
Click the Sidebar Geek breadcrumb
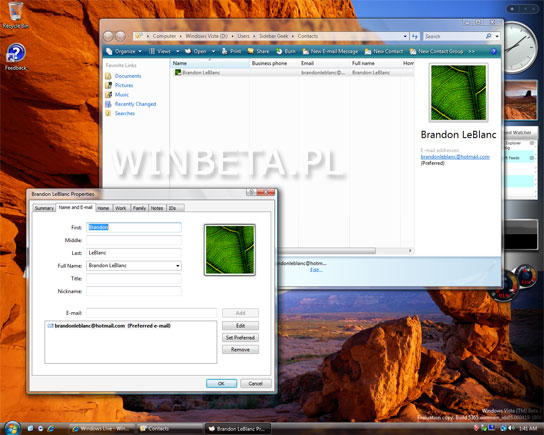pyautogui.click(x=273, y=36)
